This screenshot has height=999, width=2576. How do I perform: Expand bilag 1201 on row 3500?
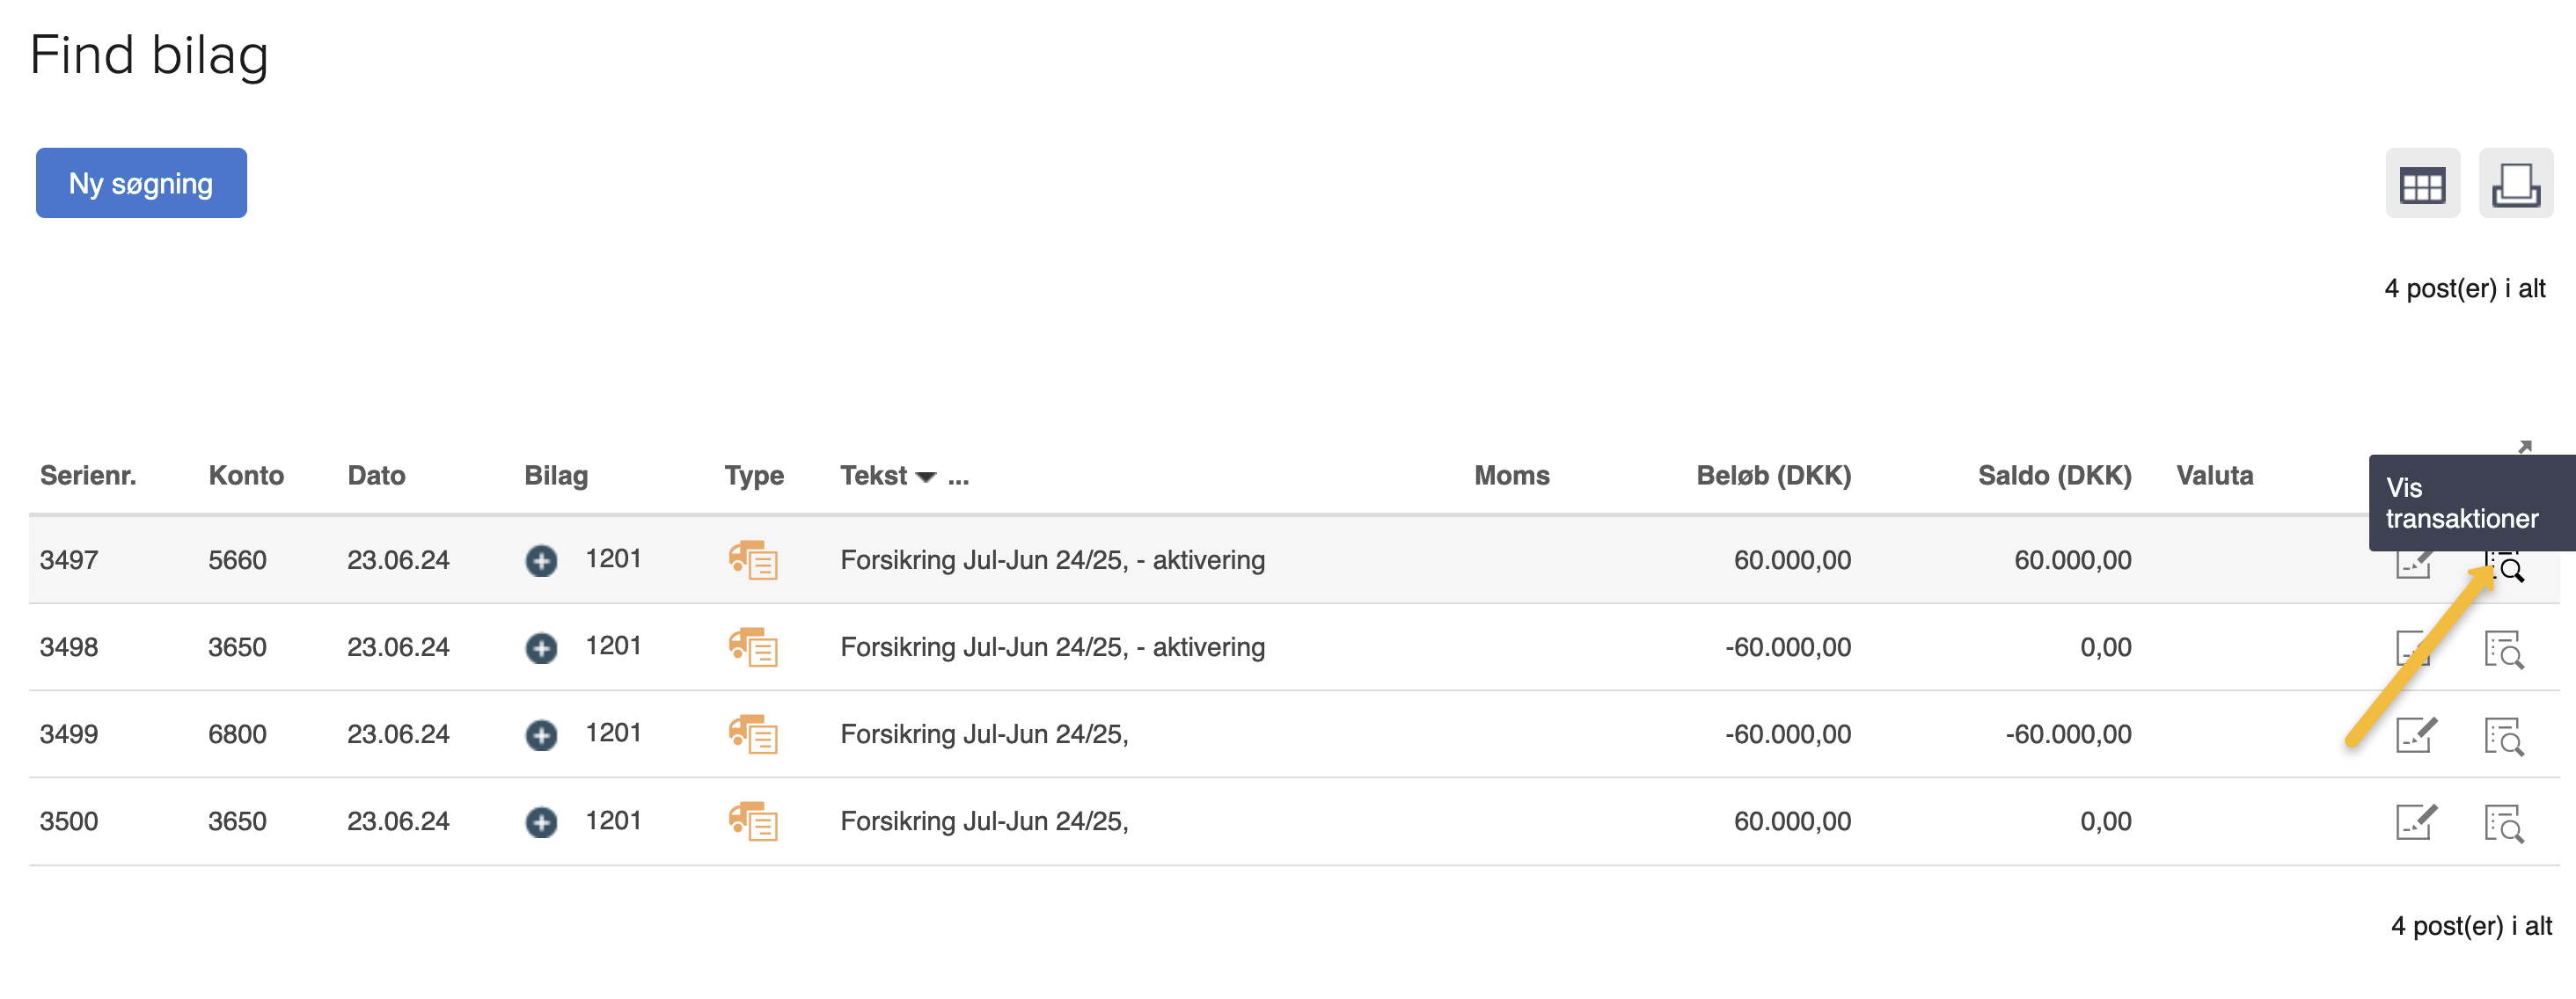click(x=541, y=821)
